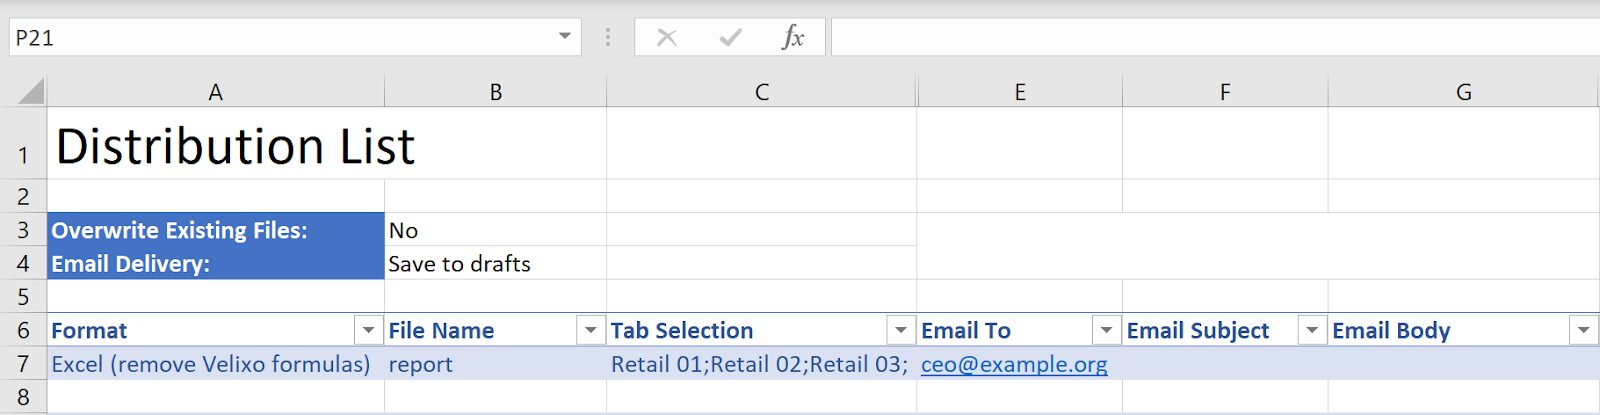Select the Overwrite Existing Files value No
The width and height of the screenshot is (1600, 415).
pos(495,230)
